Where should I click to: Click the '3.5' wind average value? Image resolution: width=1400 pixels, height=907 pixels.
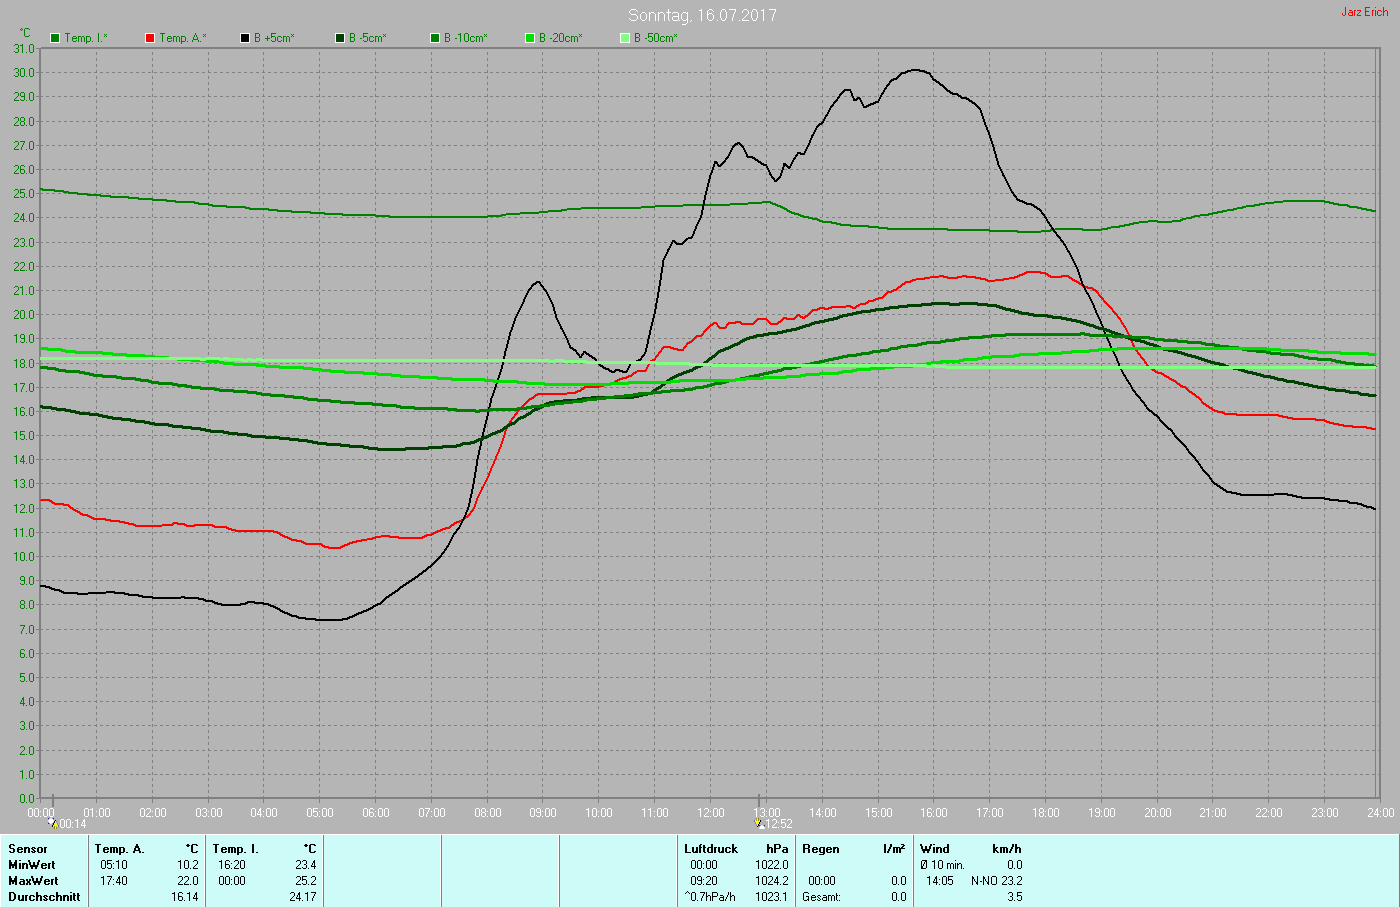point(1015,897)
